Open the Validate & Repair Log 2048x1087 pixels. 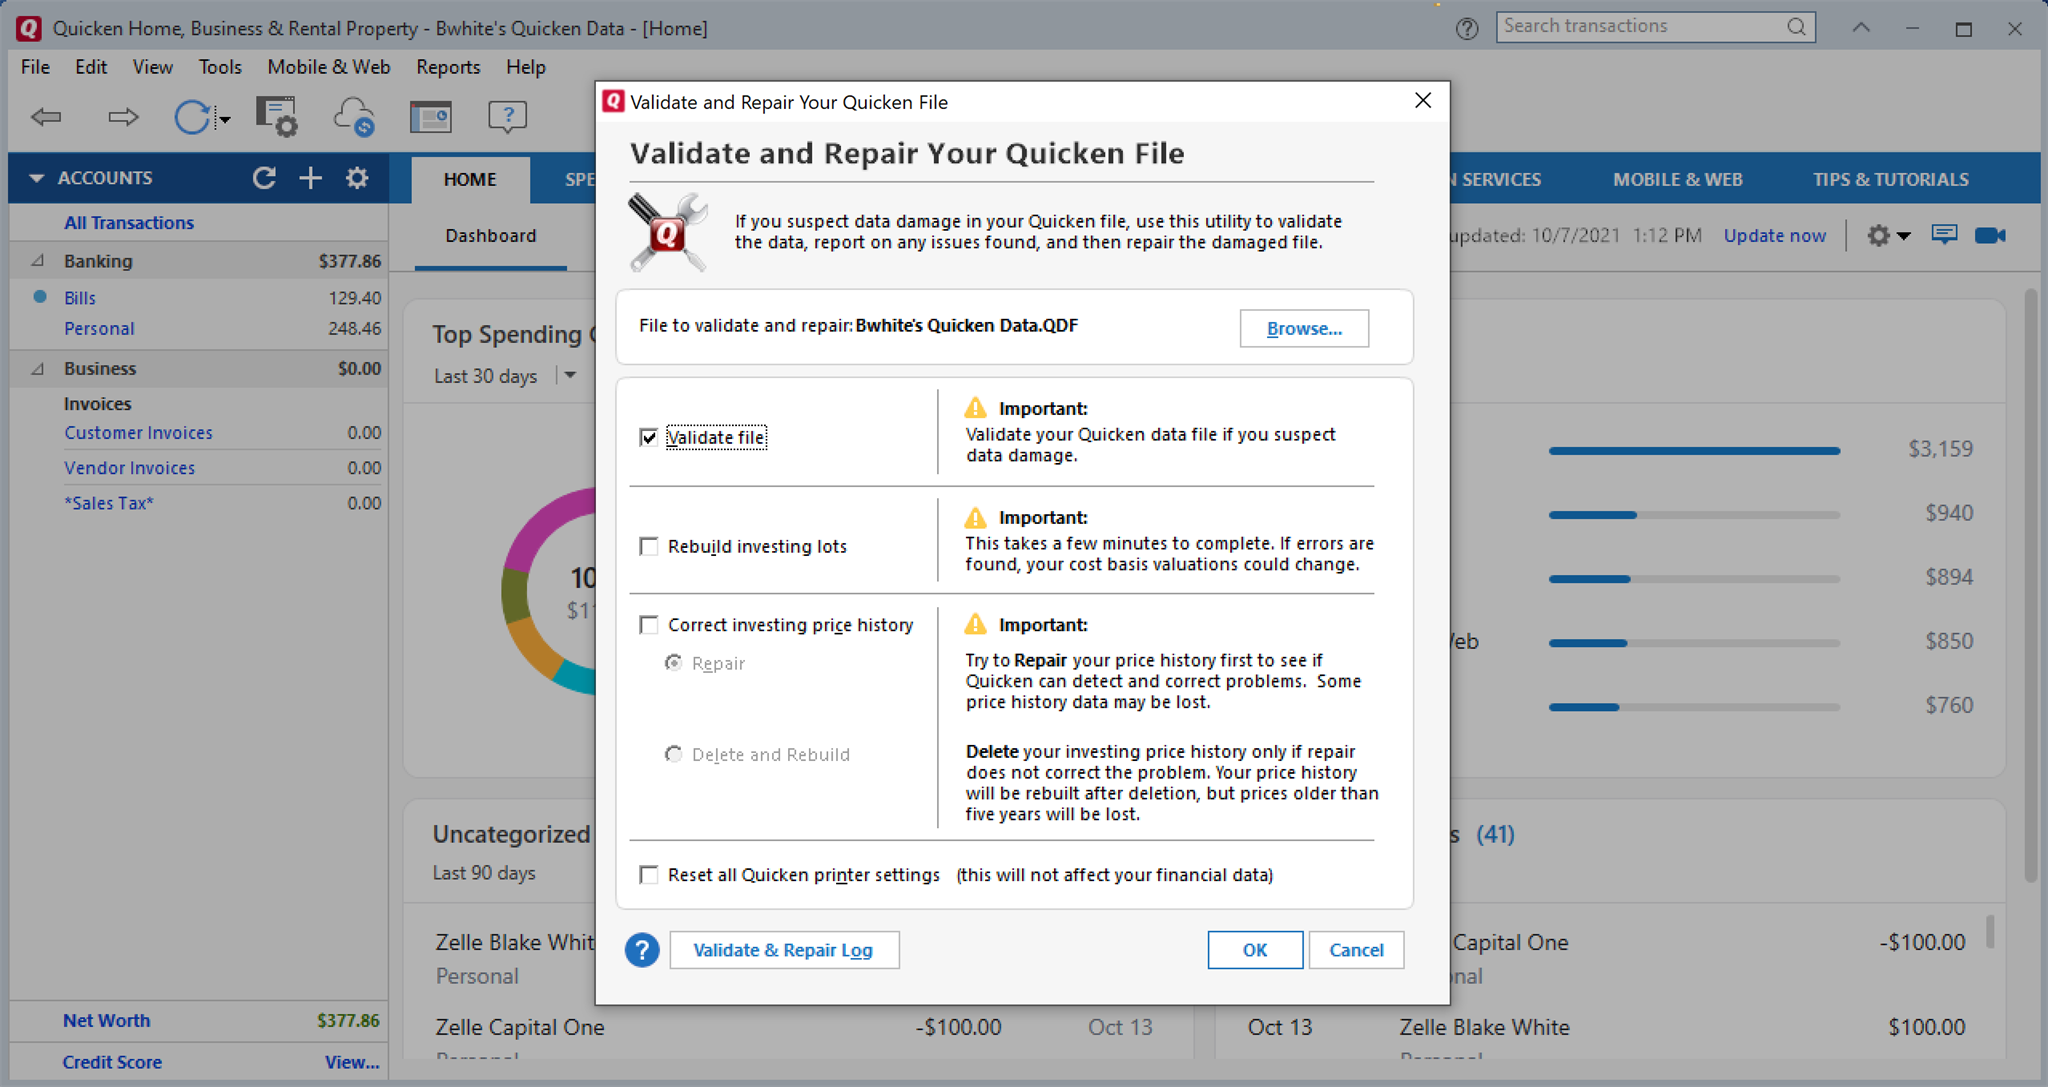[783, 950]
